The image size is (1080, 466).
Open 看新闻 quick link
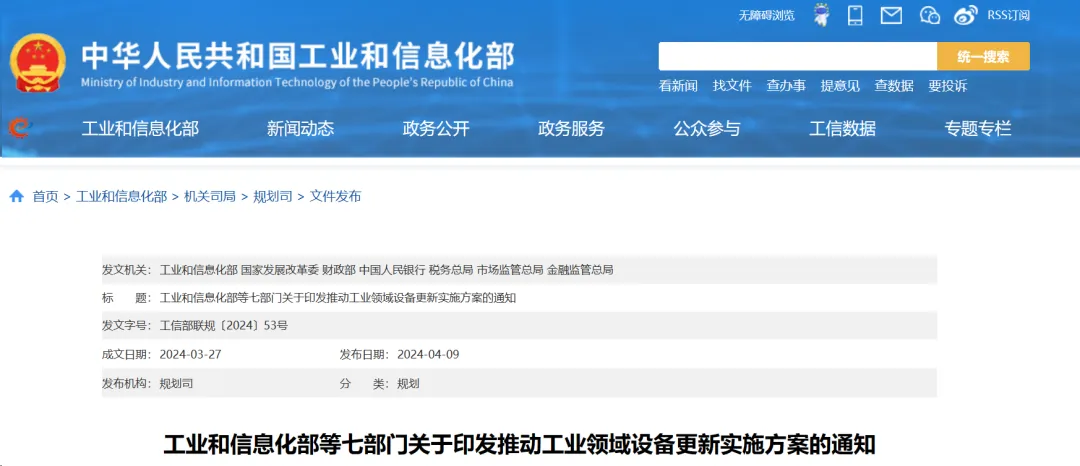678,86
